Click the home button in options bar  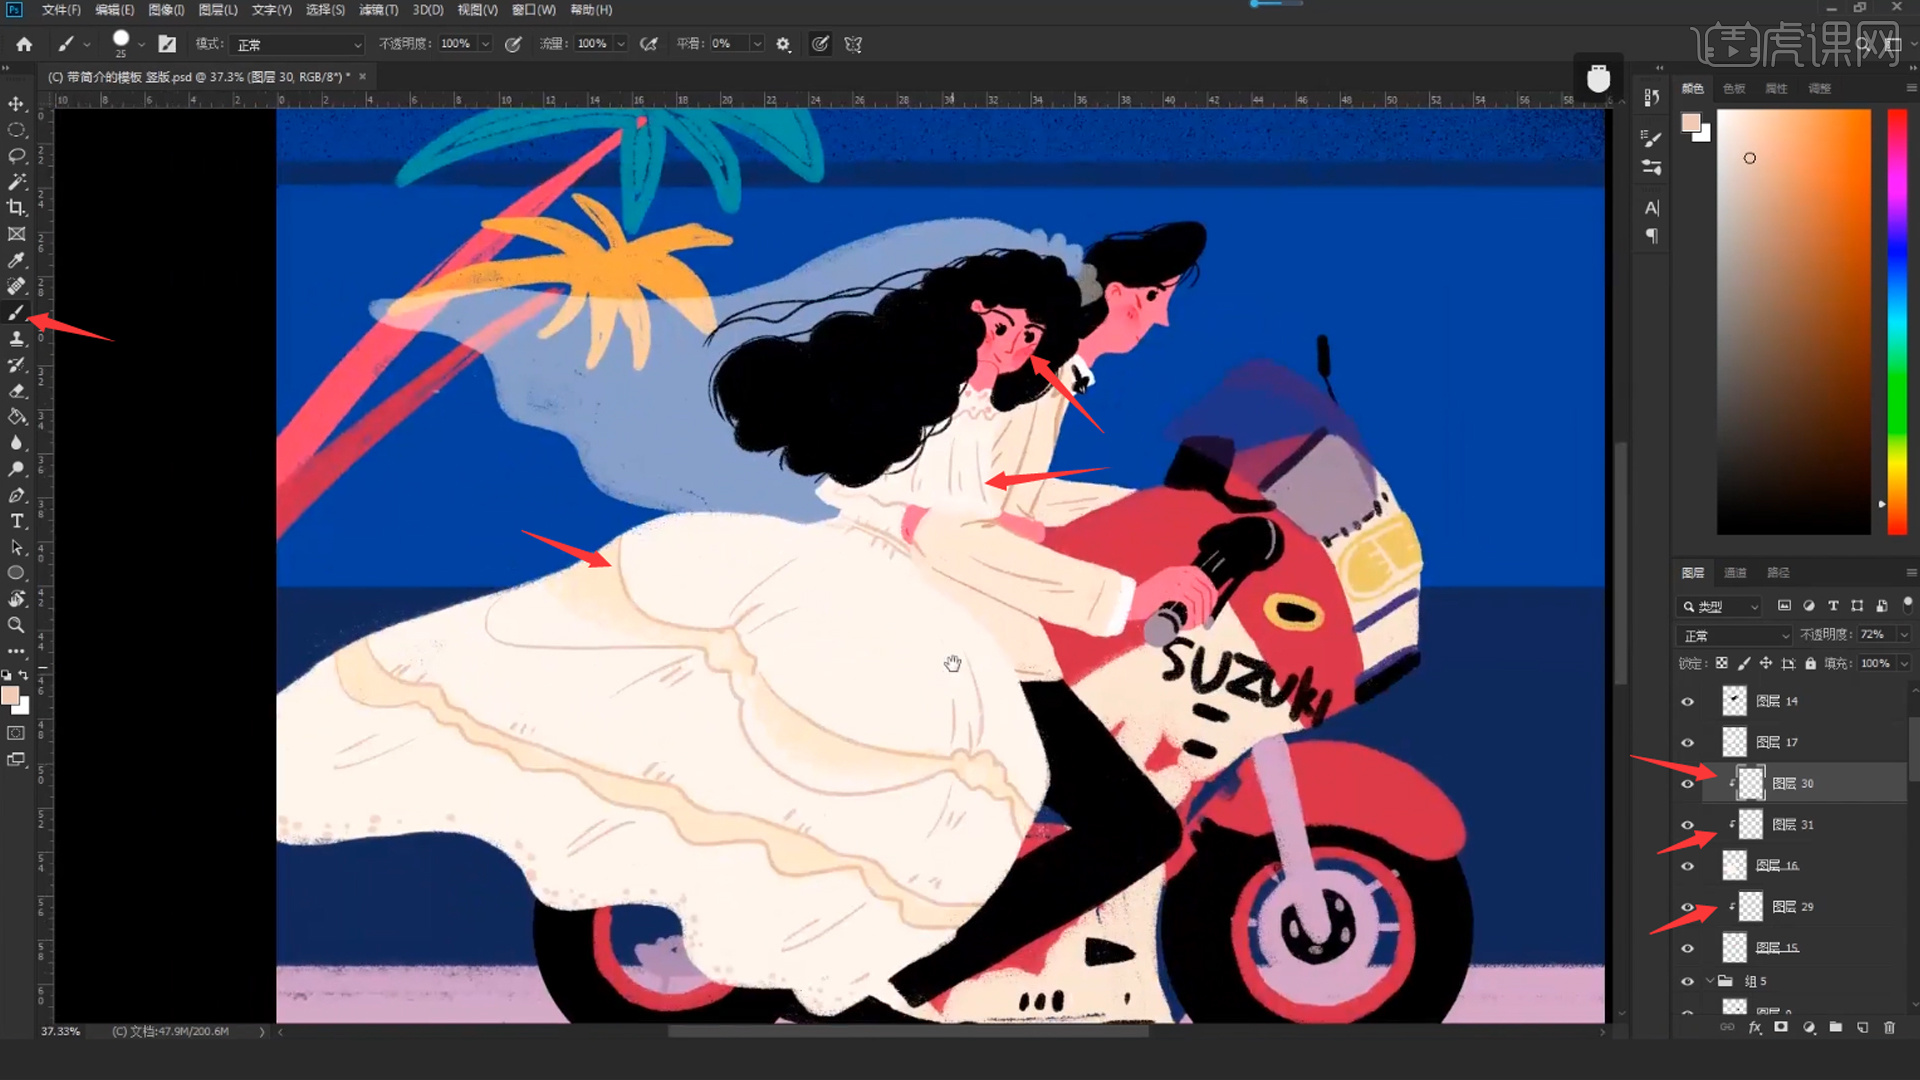24,44
